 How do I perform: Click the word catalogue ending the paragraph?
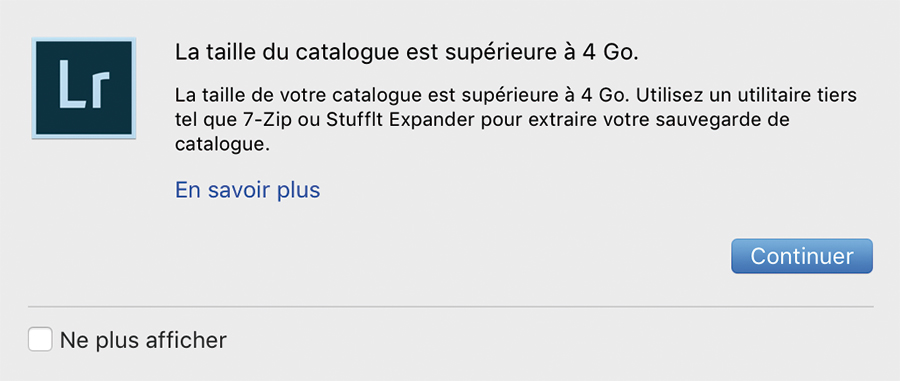click(222, 145)
